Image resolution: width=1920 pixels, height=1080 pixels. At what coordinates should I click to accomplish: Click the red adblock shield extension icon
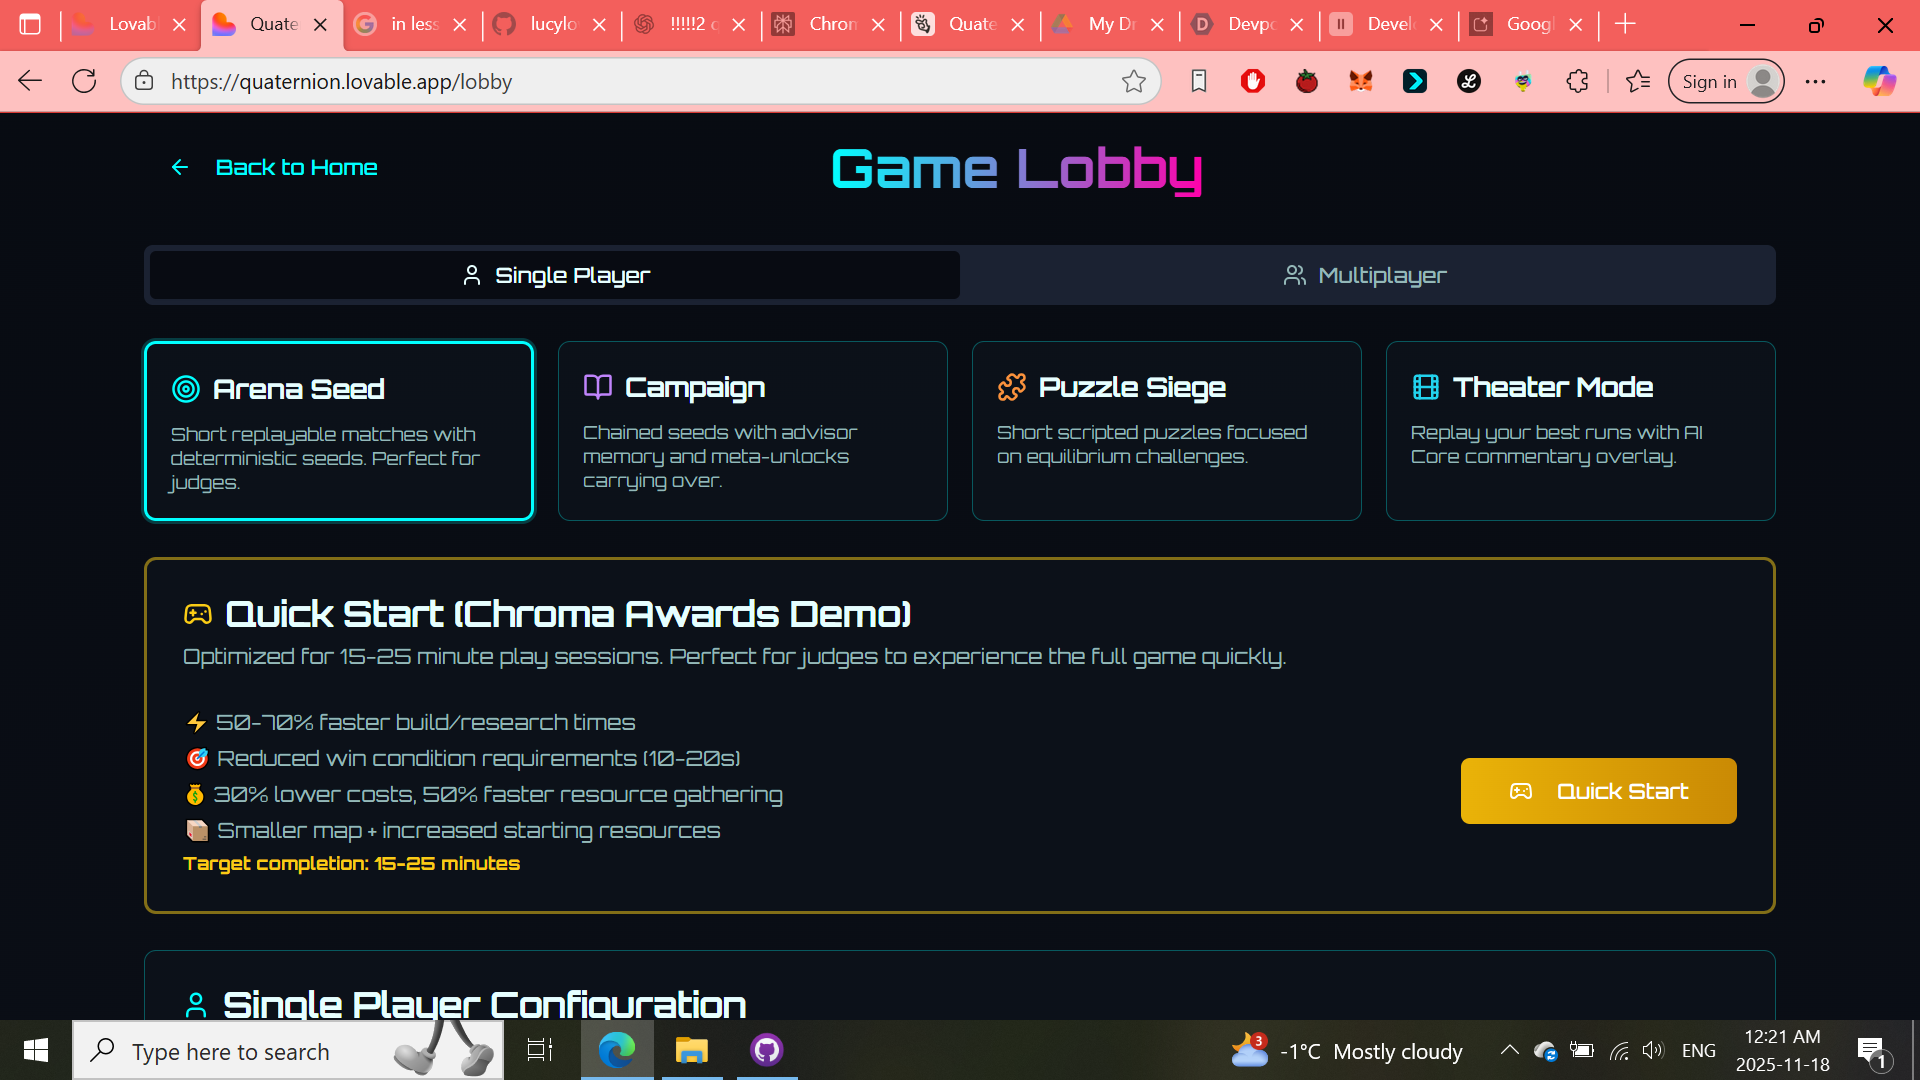1252,81
